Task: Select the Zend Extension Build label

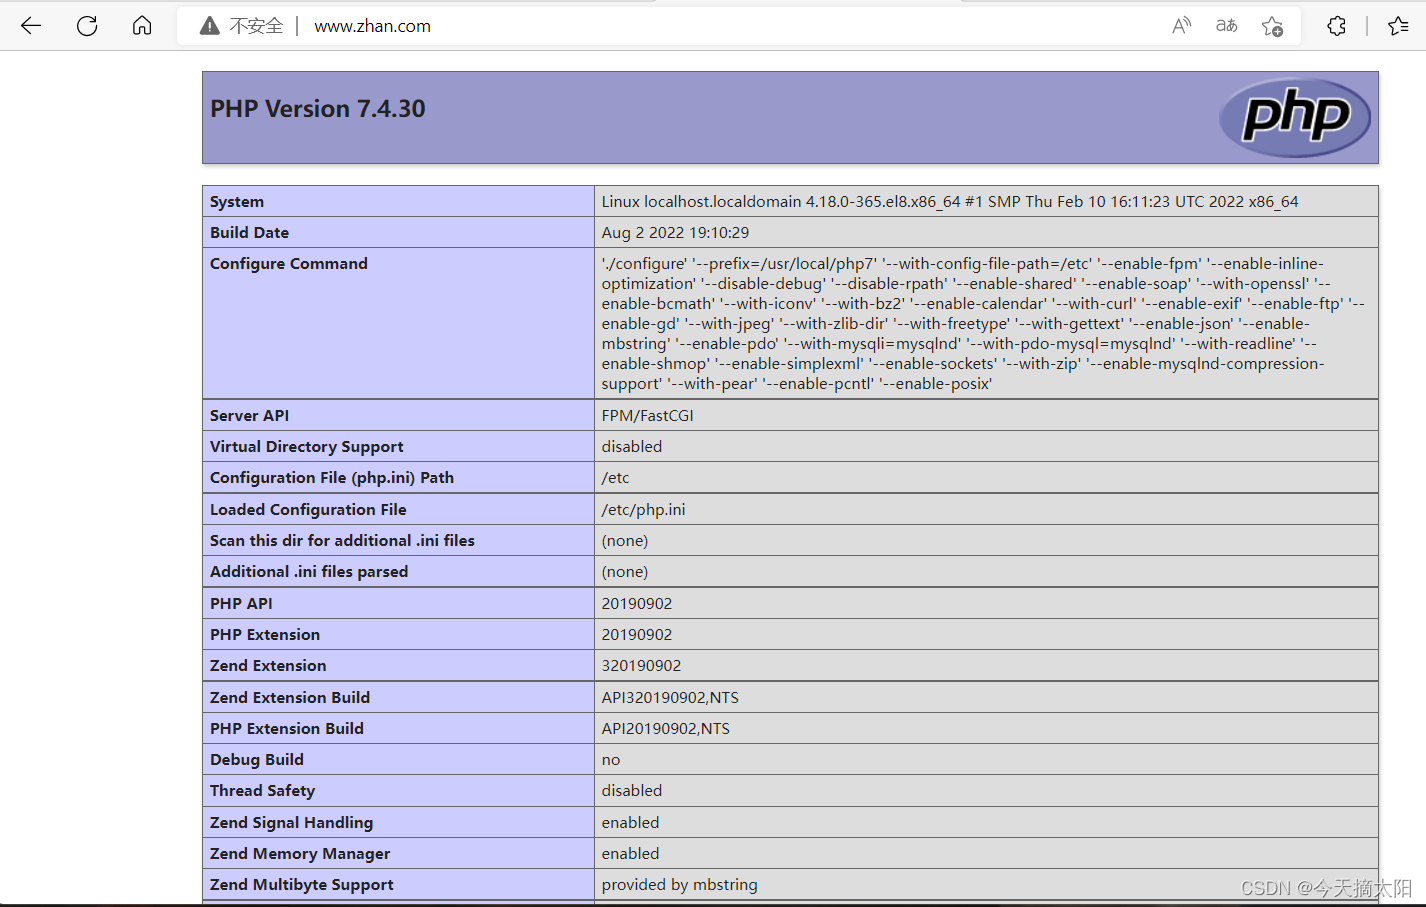Action: (x=290, y=697)
